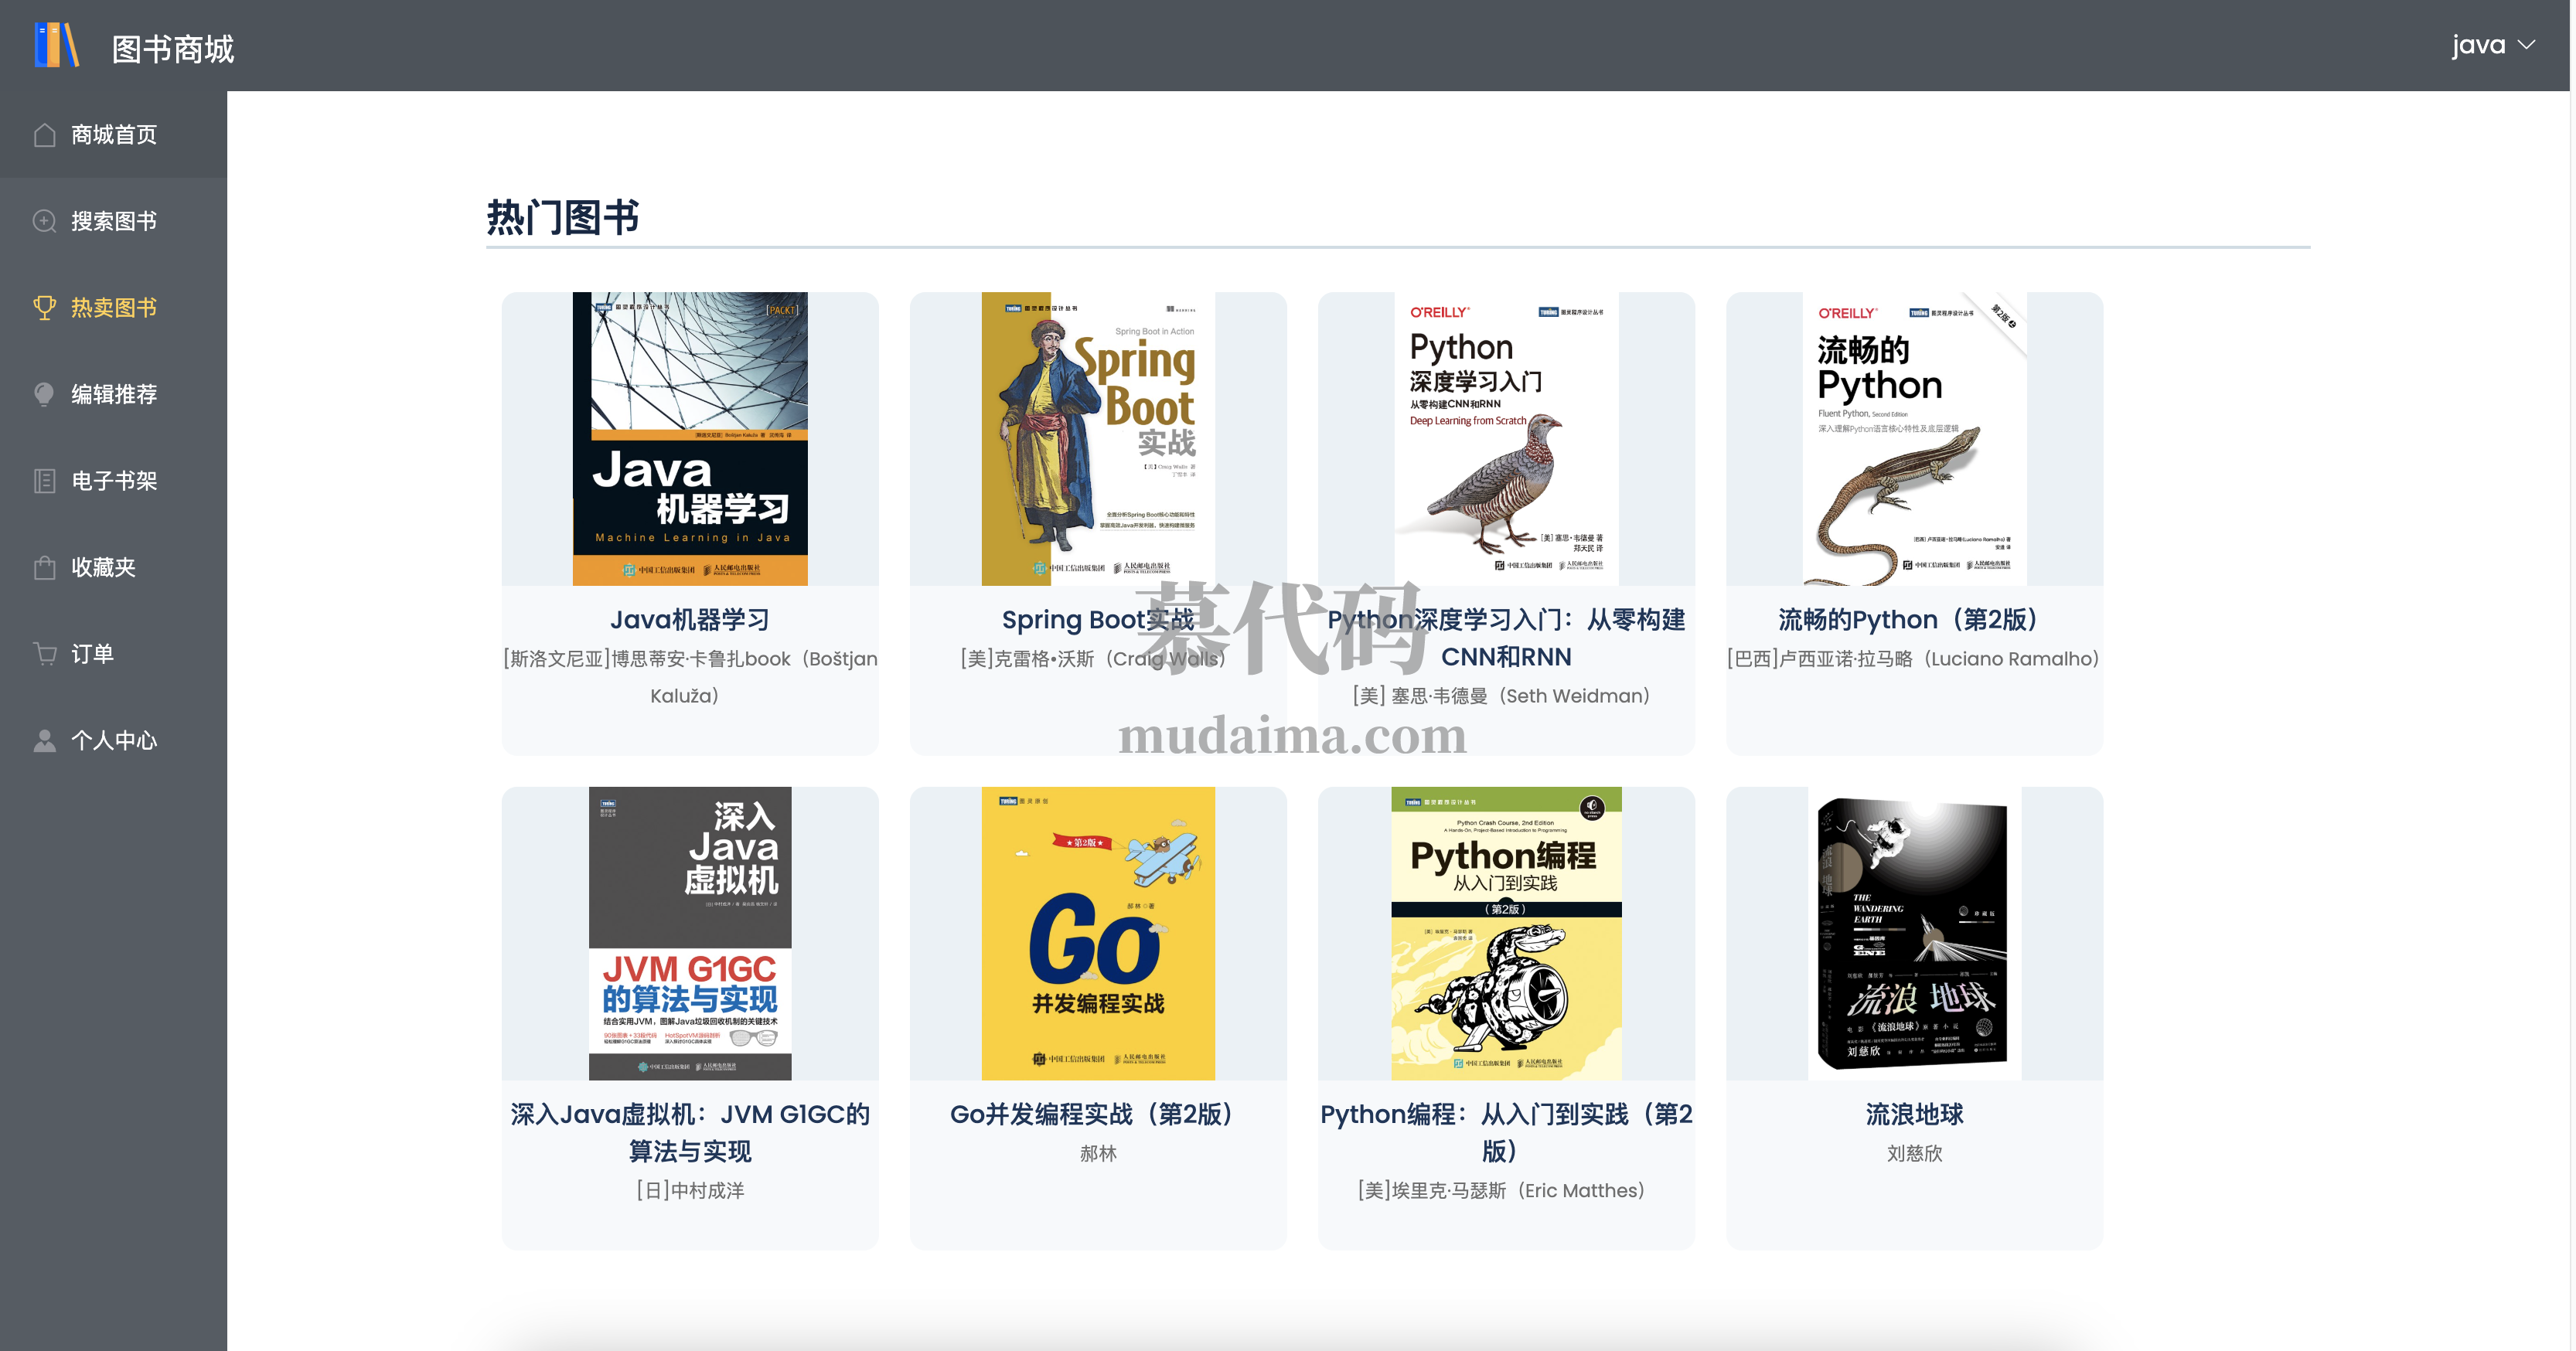Click the cart icon beside 订单
The width and height of the screenshot is (2576, 1351).
pyautogui.click(x=44, y=654)
